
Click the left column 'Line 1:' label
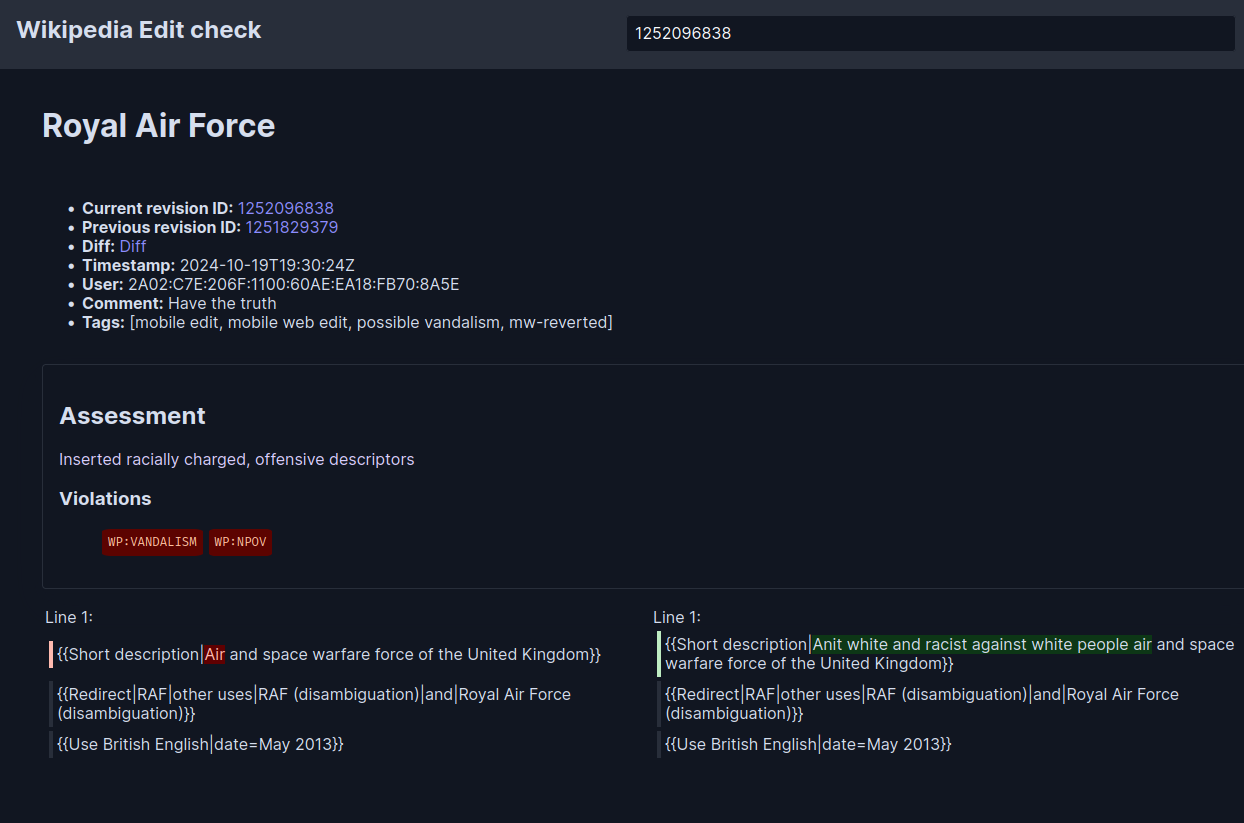pos(69,617)
